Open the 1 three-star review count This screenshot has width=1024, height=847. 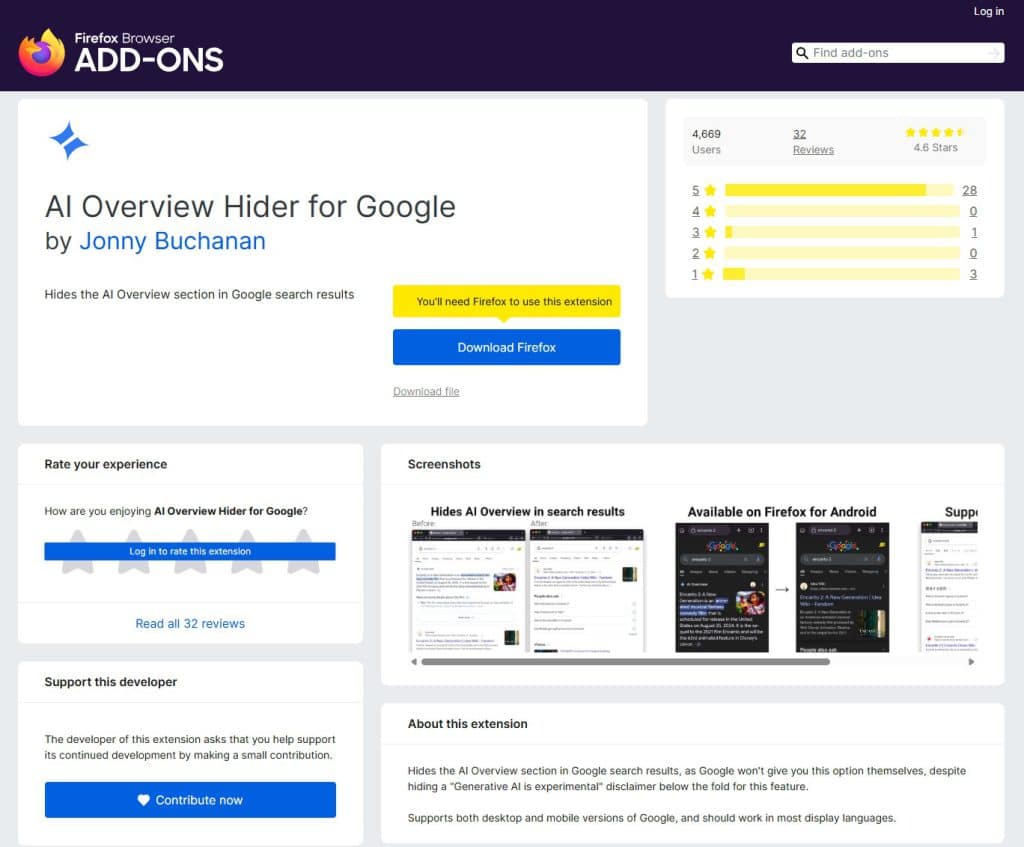coord(974,232)
